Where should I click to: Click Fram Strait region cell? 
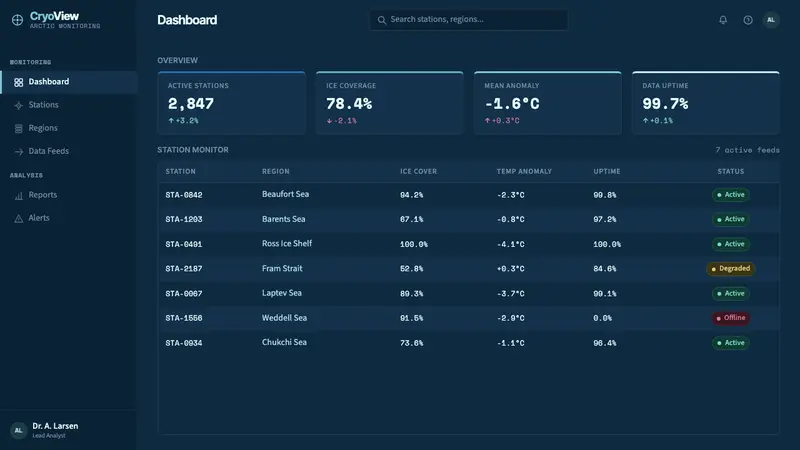(x=282, y=268)
